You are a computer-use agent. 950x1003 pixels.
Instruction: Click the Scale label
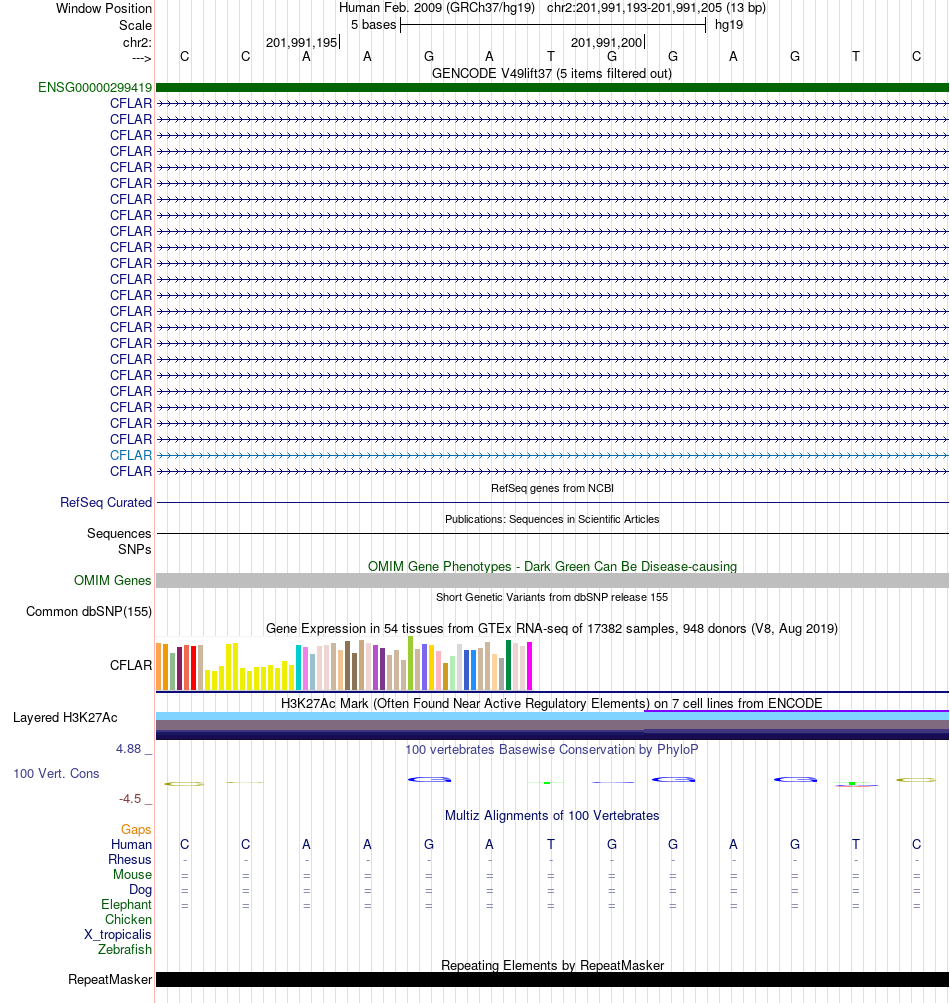(x=135, y=26)
